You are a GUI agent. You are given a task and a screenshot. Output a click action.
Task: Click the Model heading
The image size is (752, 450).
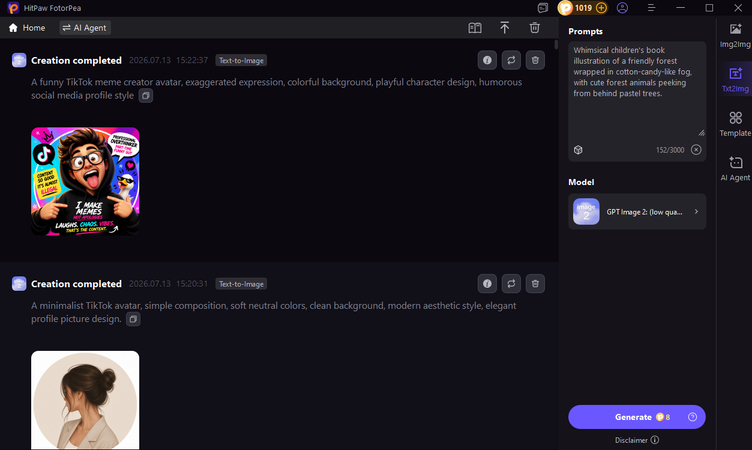point(581,182)
